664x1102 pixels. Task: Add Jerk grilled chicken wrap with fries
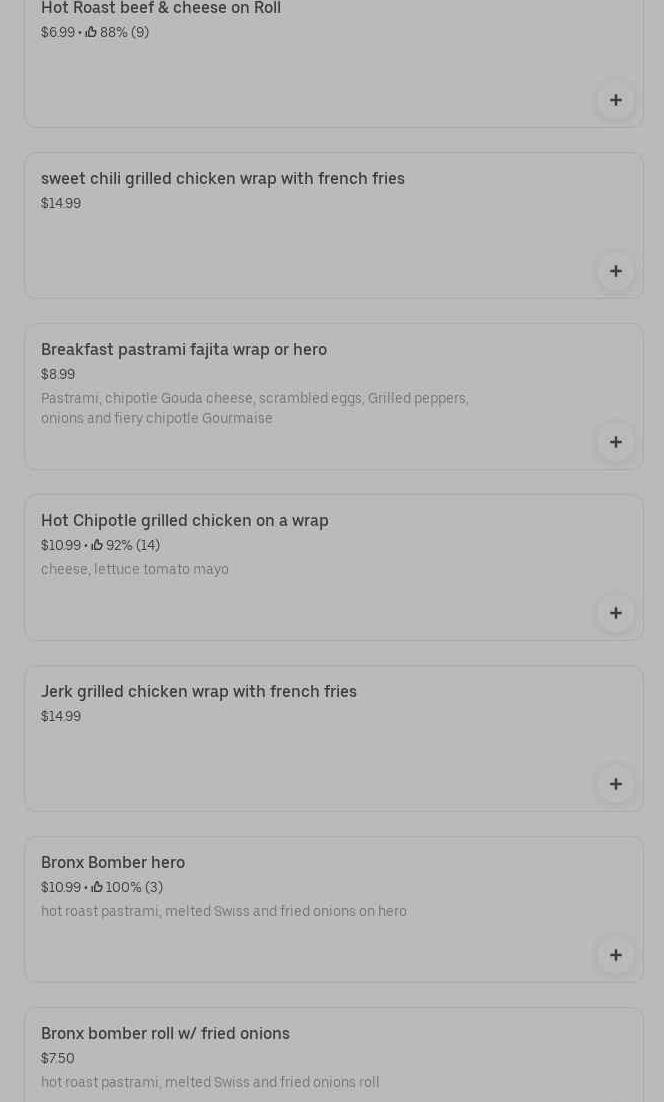pyautogui.click(x=615, y=784)
